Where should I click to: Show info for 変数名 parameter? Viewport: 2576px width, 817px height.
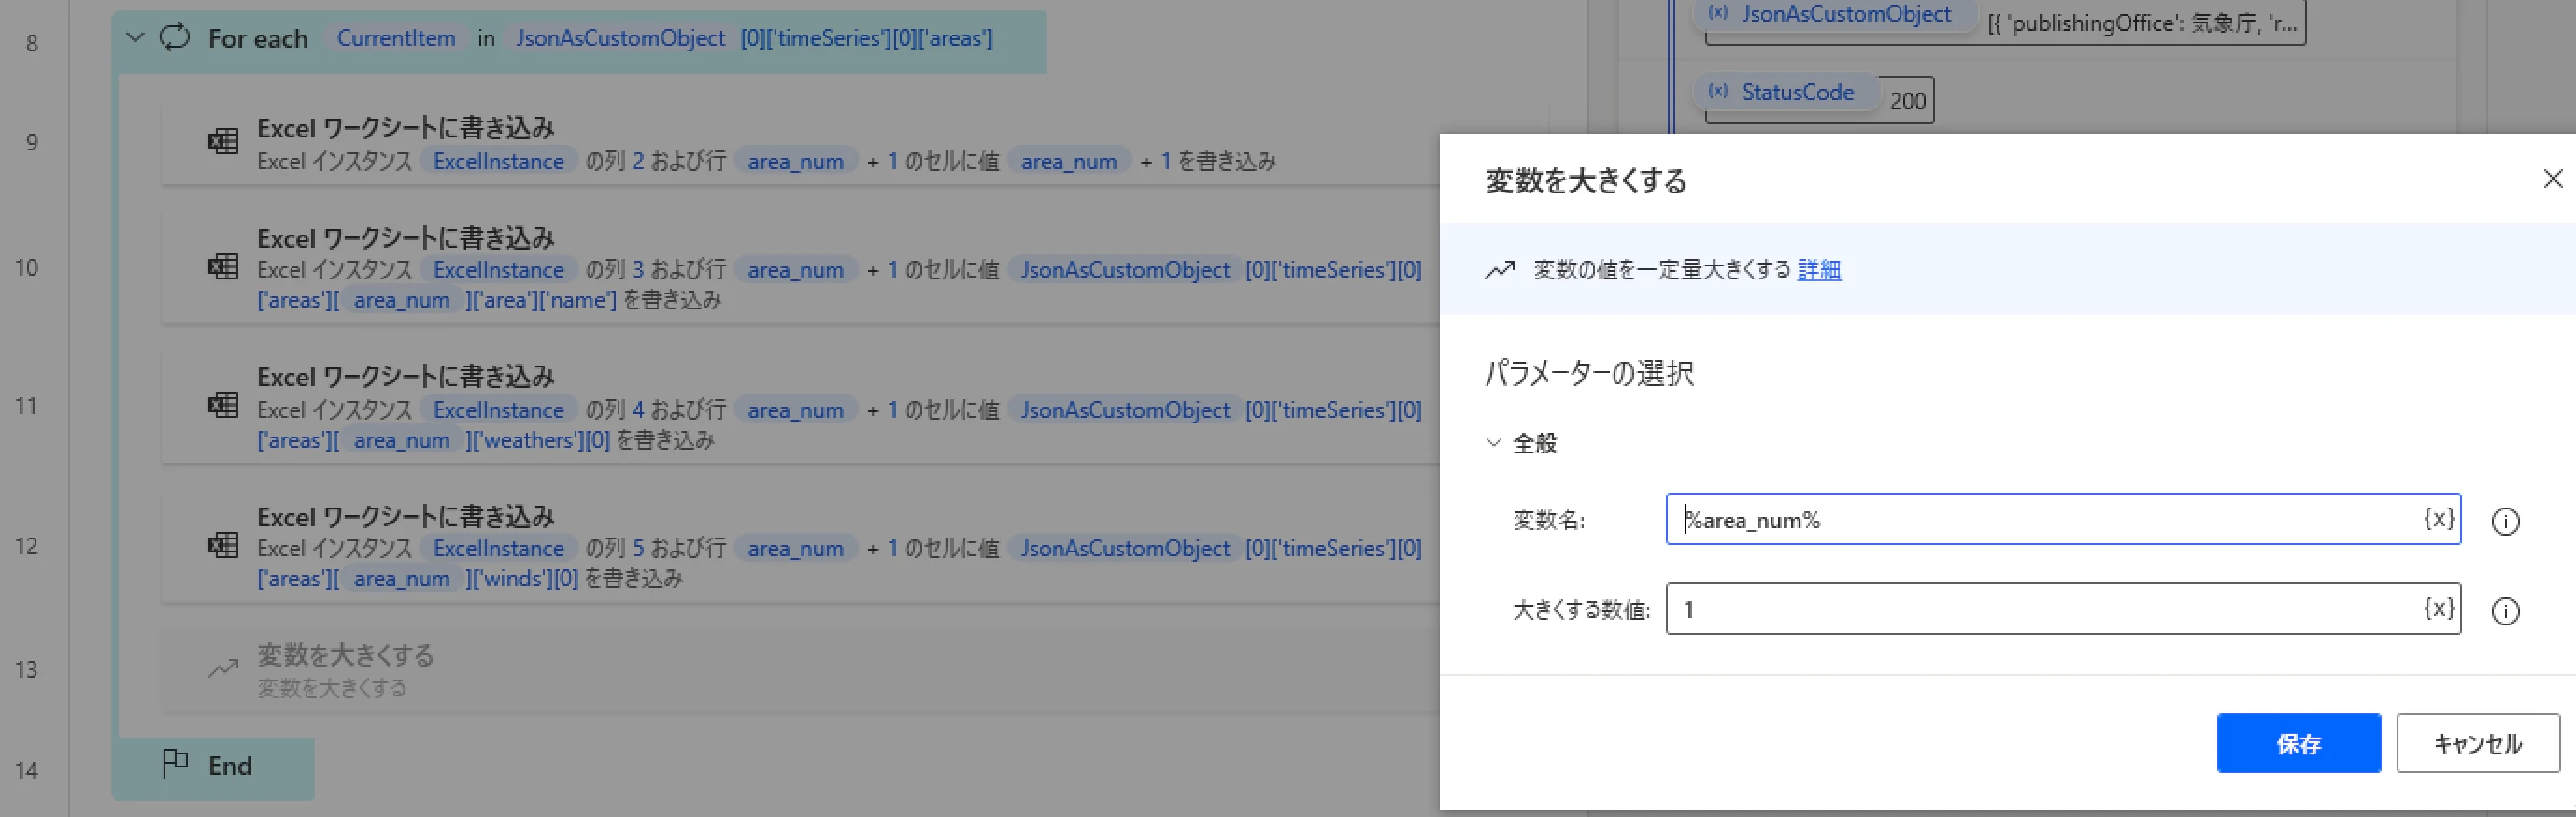click(x=2505, y=521)
